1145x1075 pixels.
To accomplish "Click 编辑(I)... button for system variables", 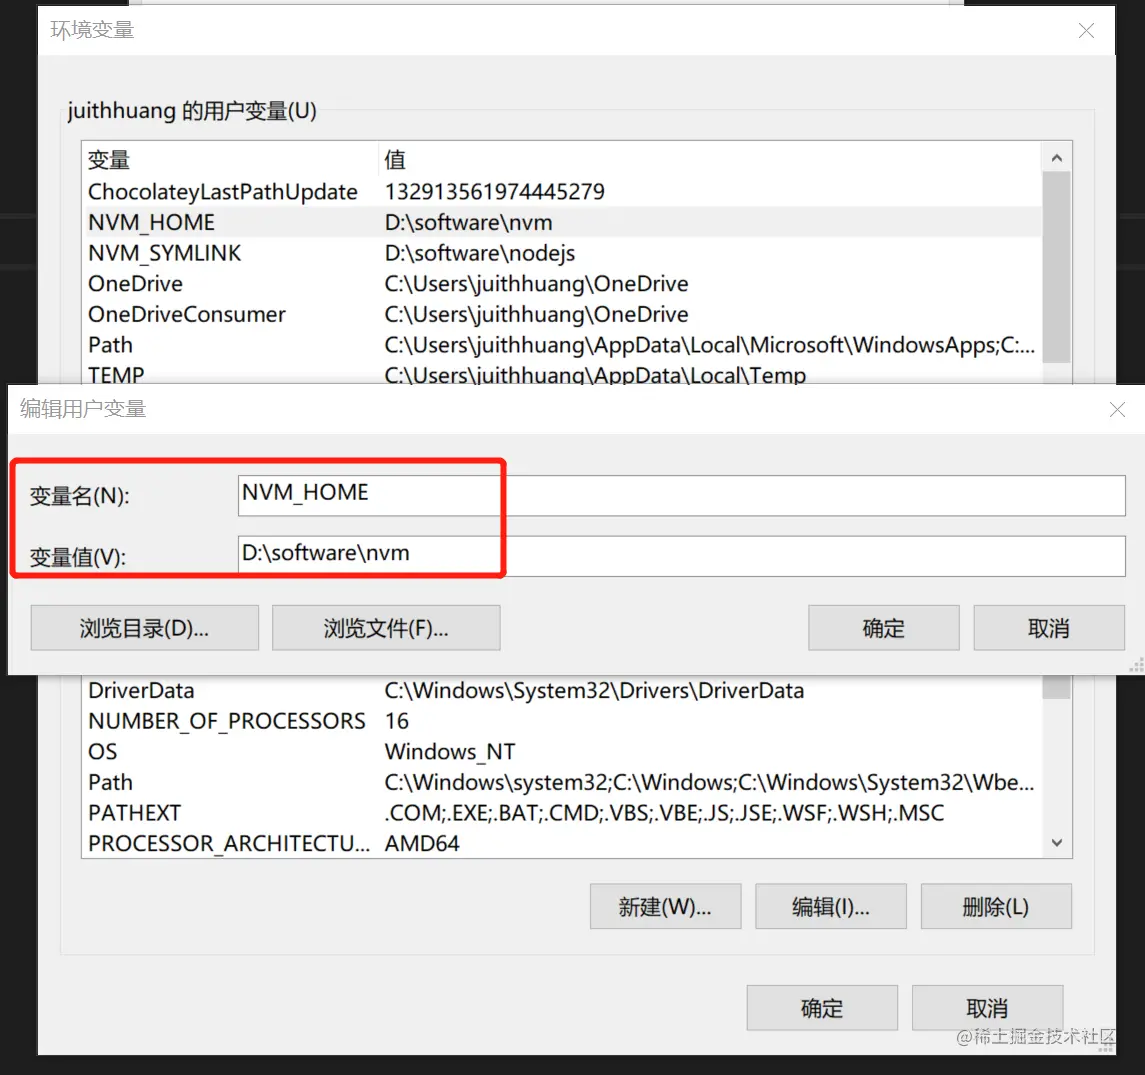I will point(831,906).
